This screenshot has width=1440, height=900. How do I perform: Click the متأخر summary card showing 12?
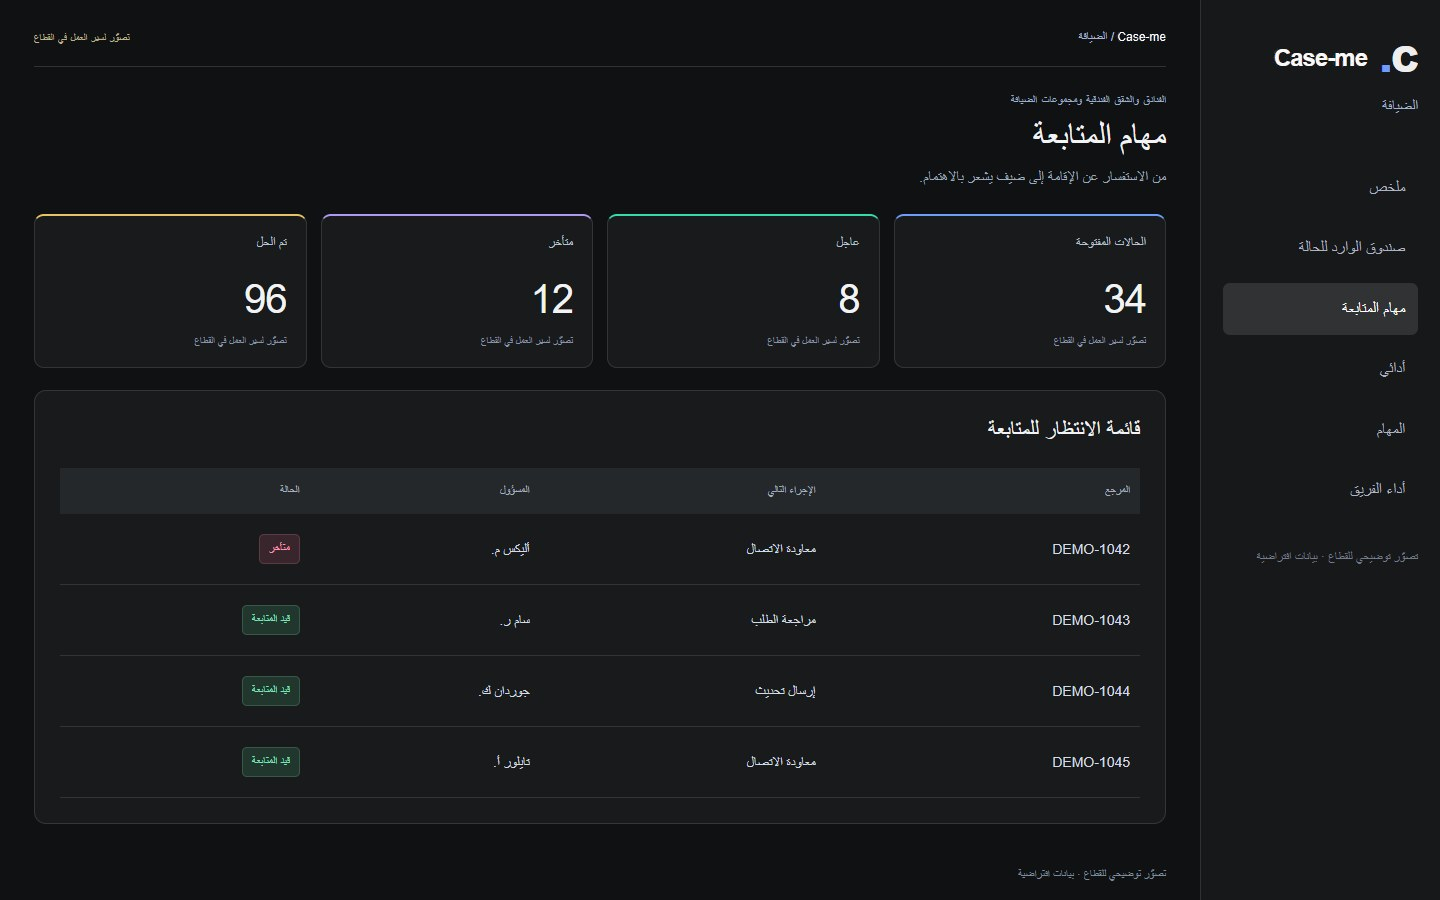point(457,291)
